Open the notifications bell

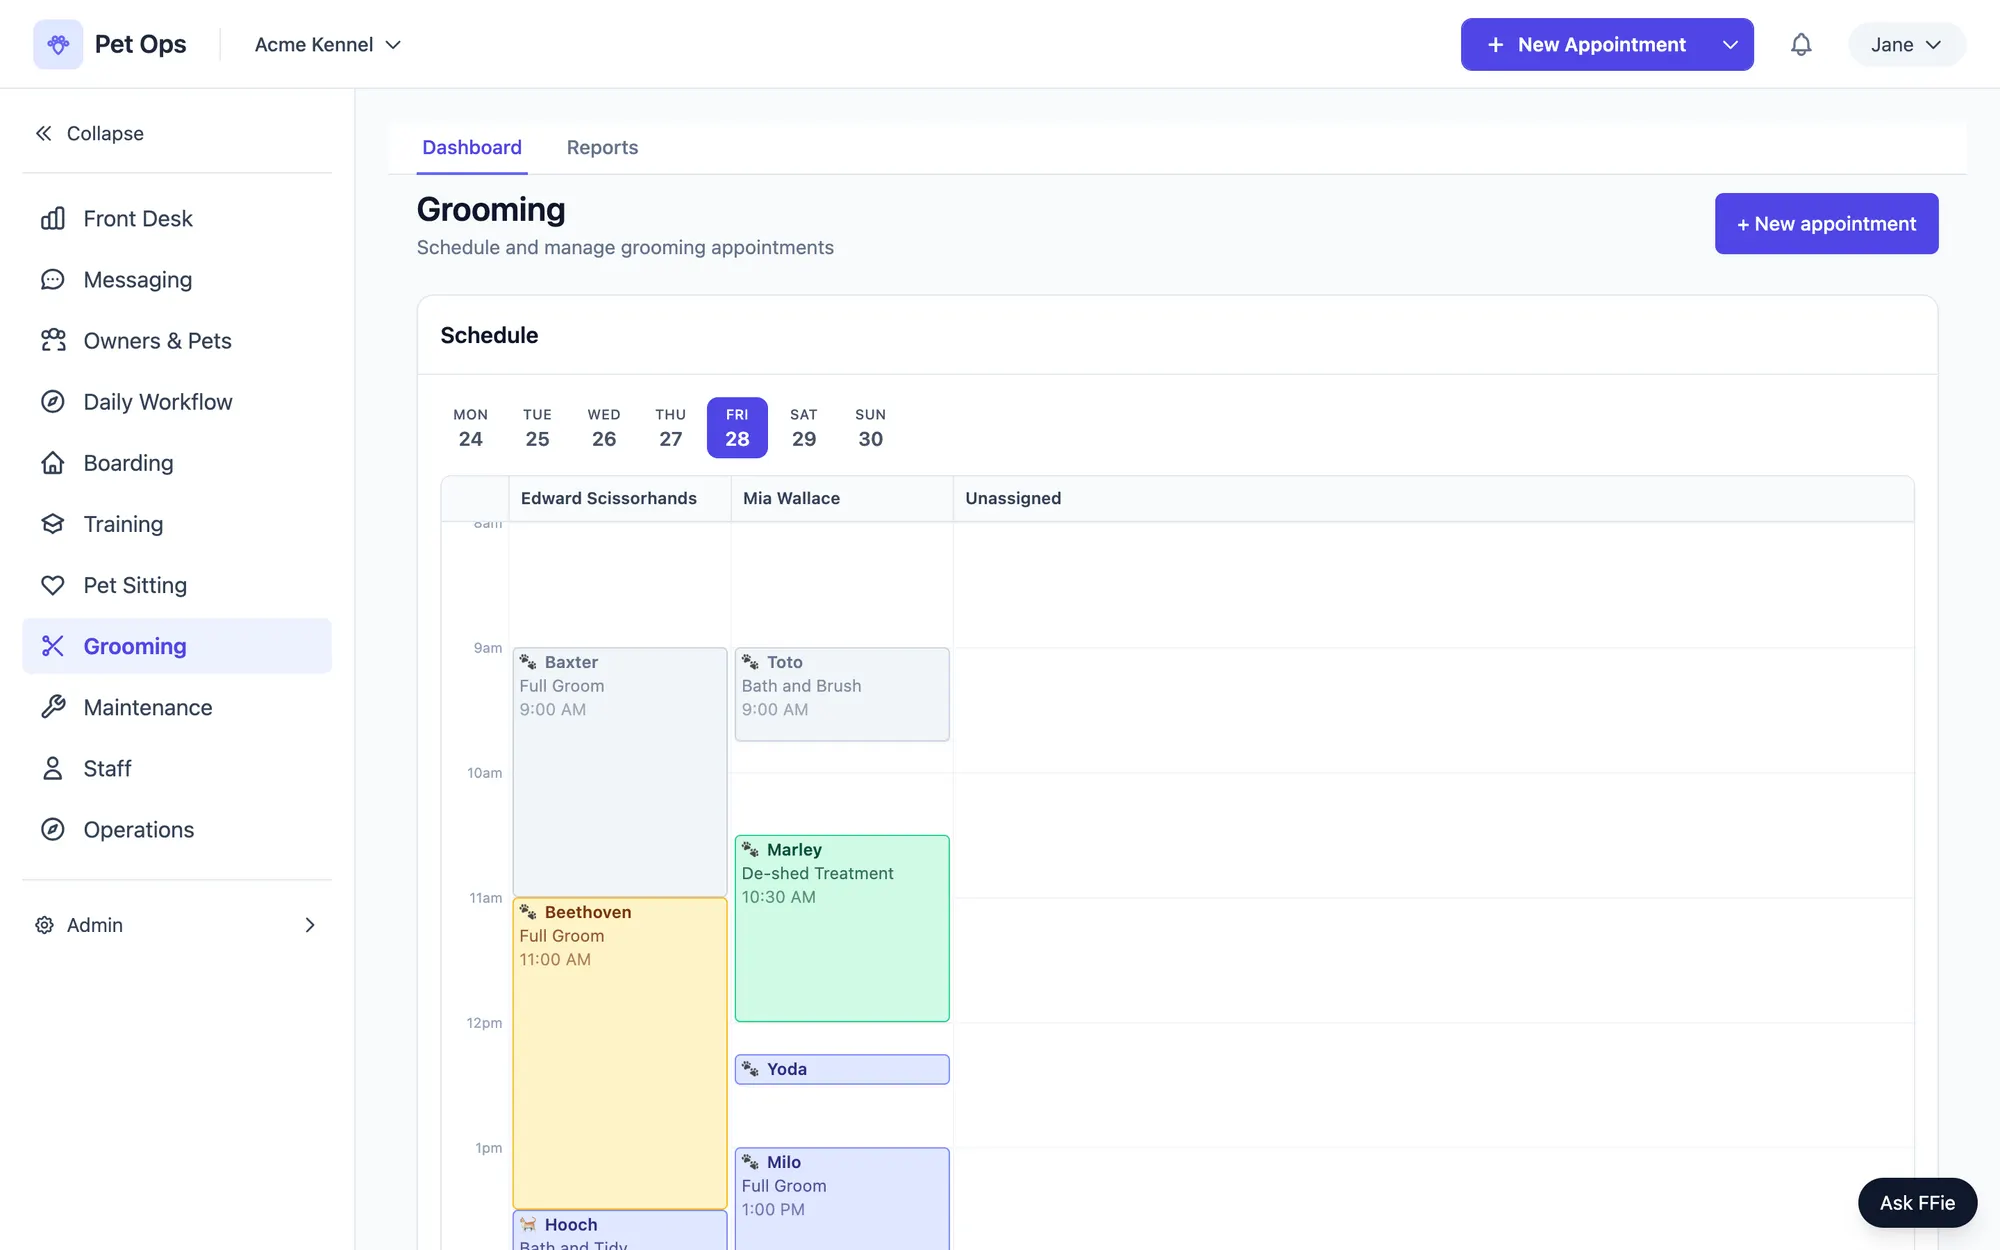coord(1801,44)
